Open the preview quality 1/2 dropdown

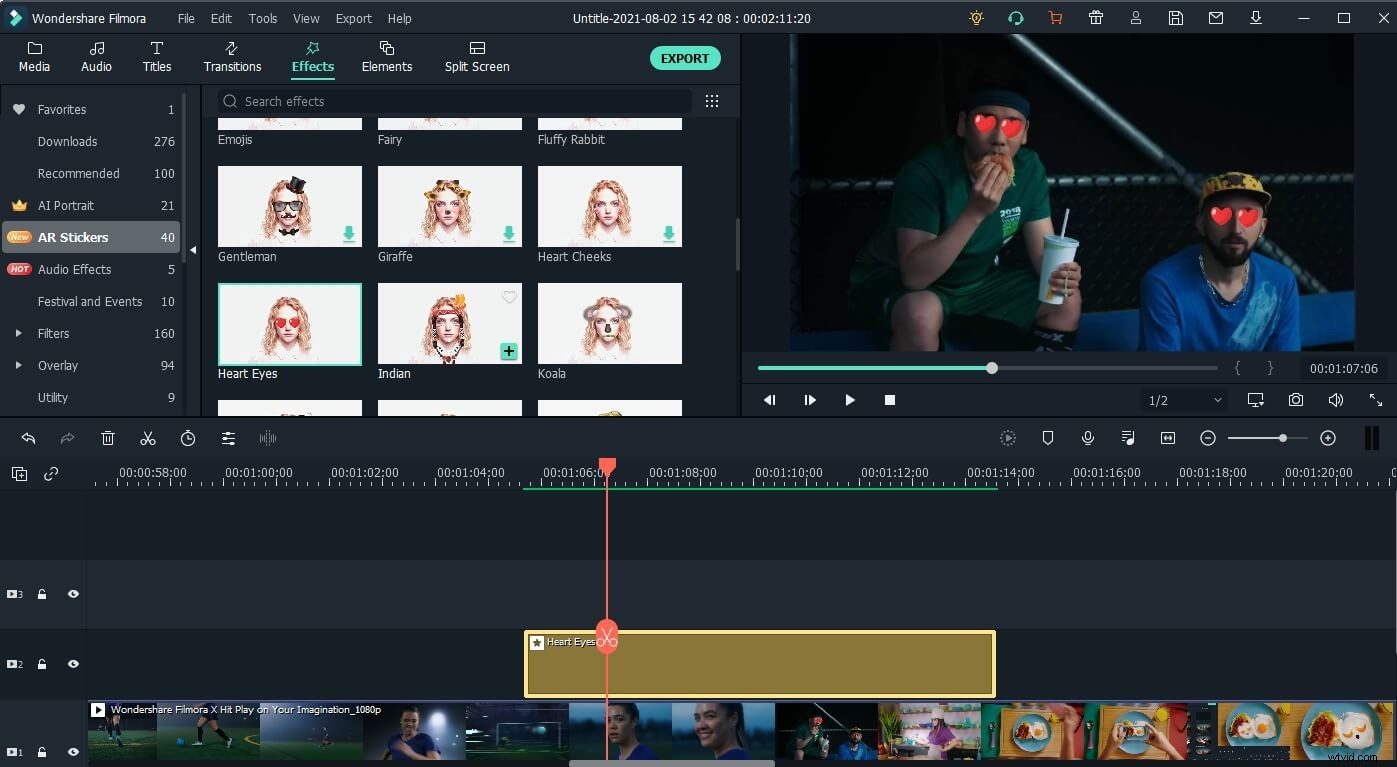click(1184, 399)
